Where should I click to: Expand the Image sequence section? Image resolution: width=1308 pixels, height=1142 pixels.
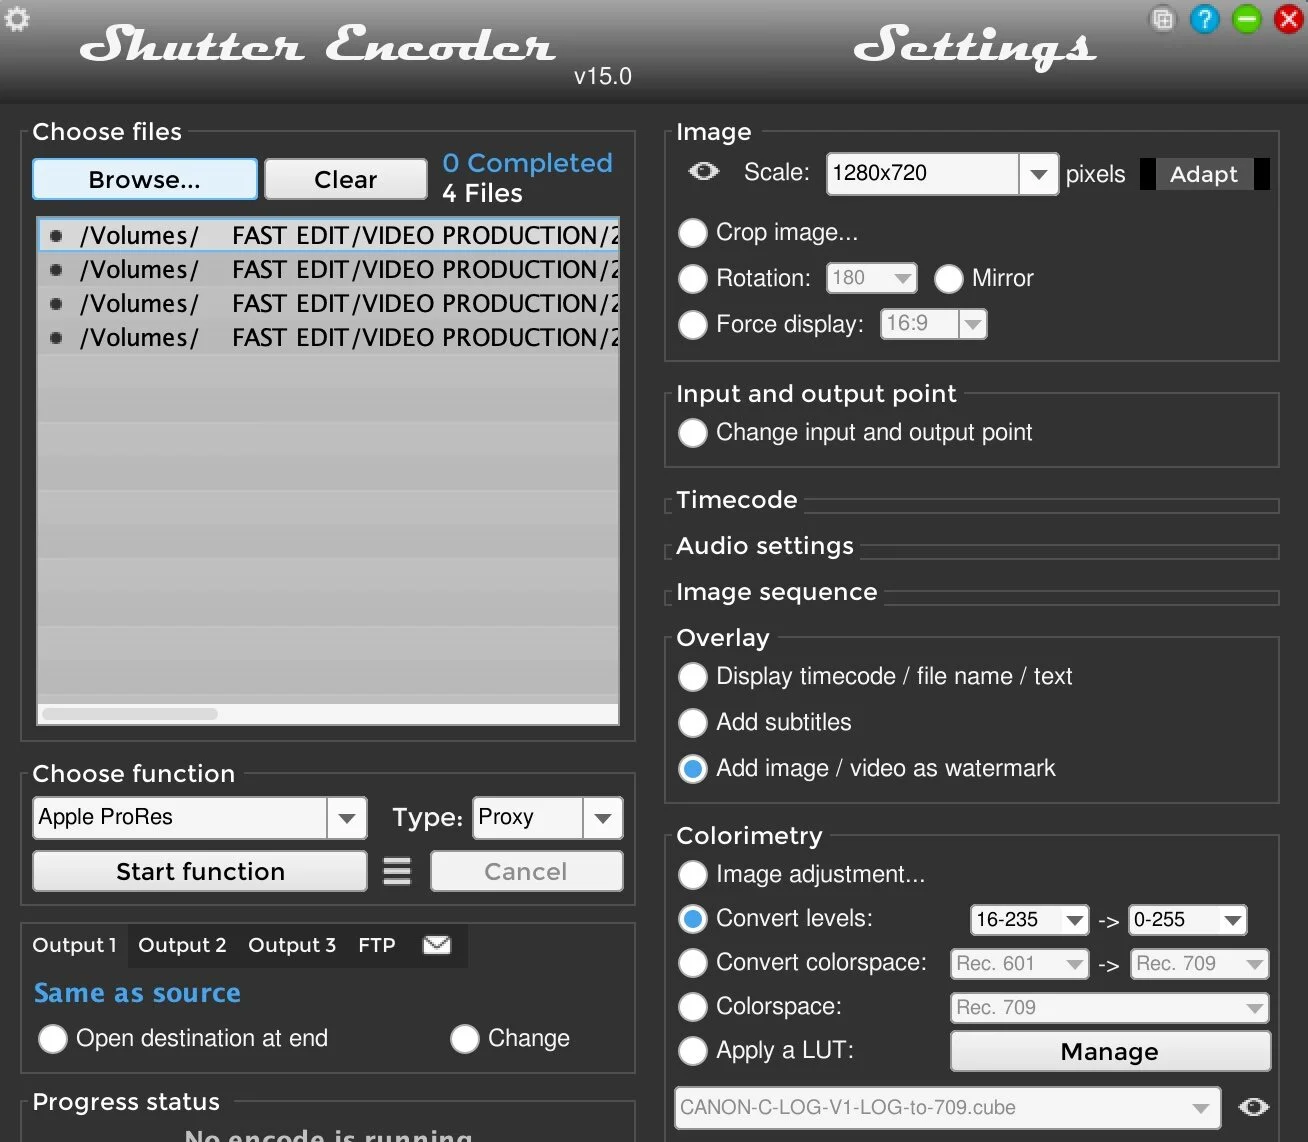click(x=777, y=592)
